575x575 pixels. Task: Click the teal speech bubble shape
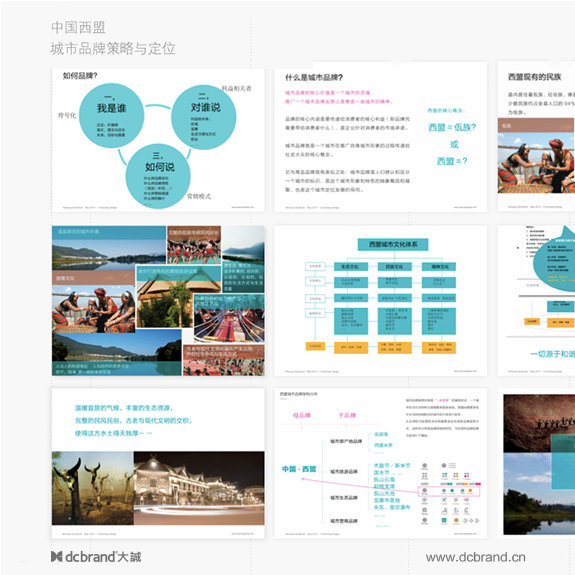click(x=554, y=259)
